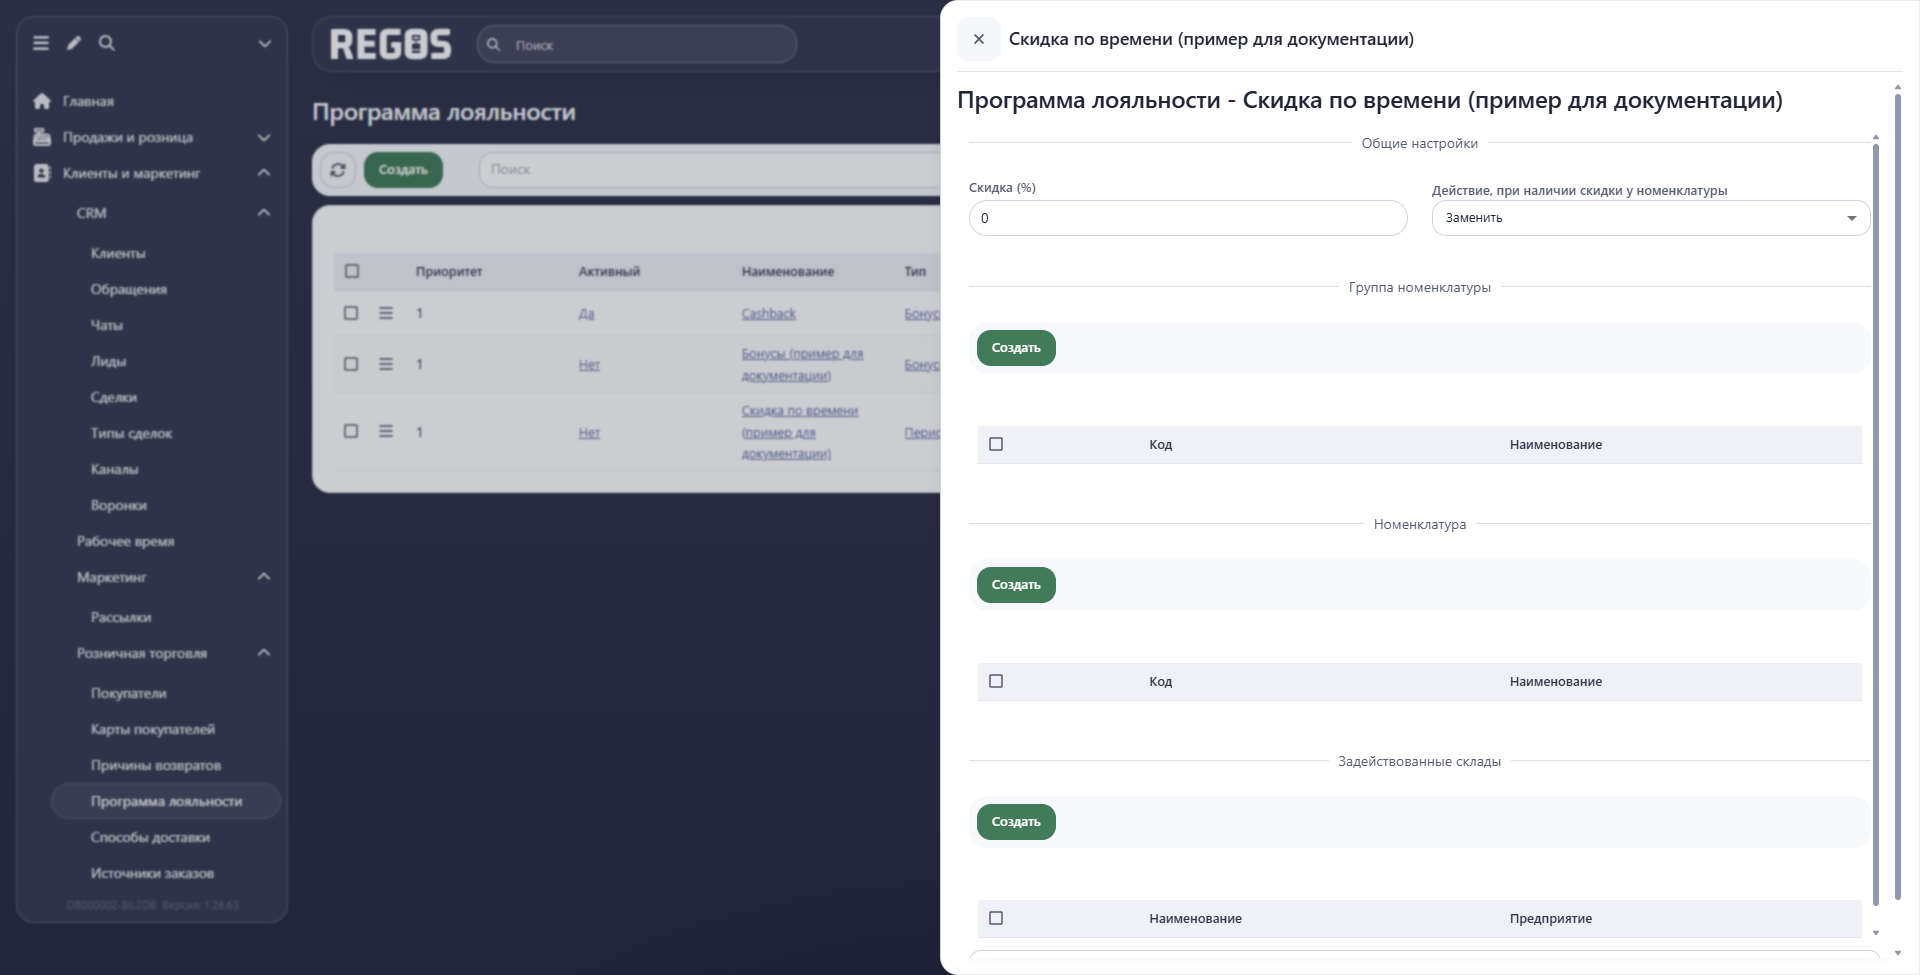Check the Cashback row checkbox
The height and width of the screenshot is (975, 1920).
click(x=351, y=313)
